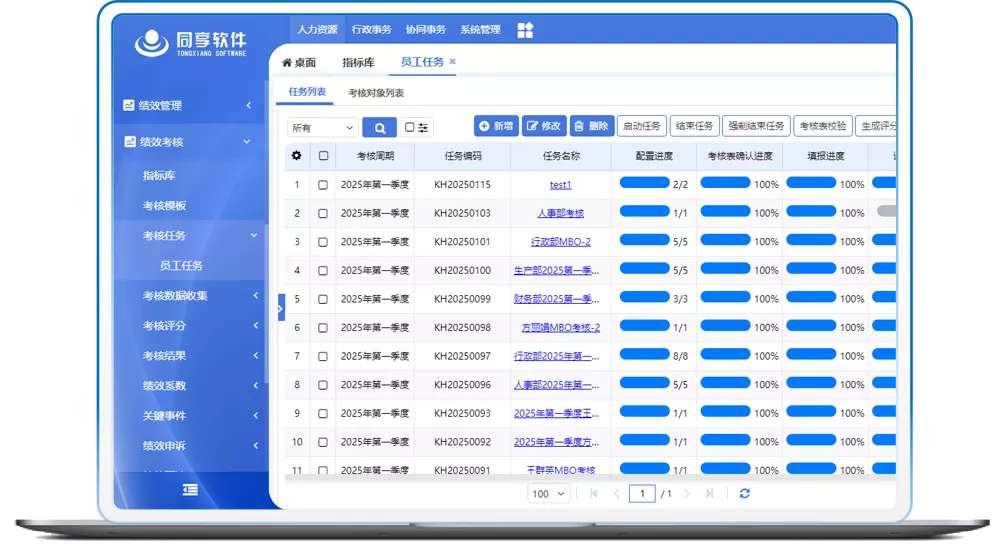
Task: Expand the 考核评分 chevron
Action: [256, 325]
